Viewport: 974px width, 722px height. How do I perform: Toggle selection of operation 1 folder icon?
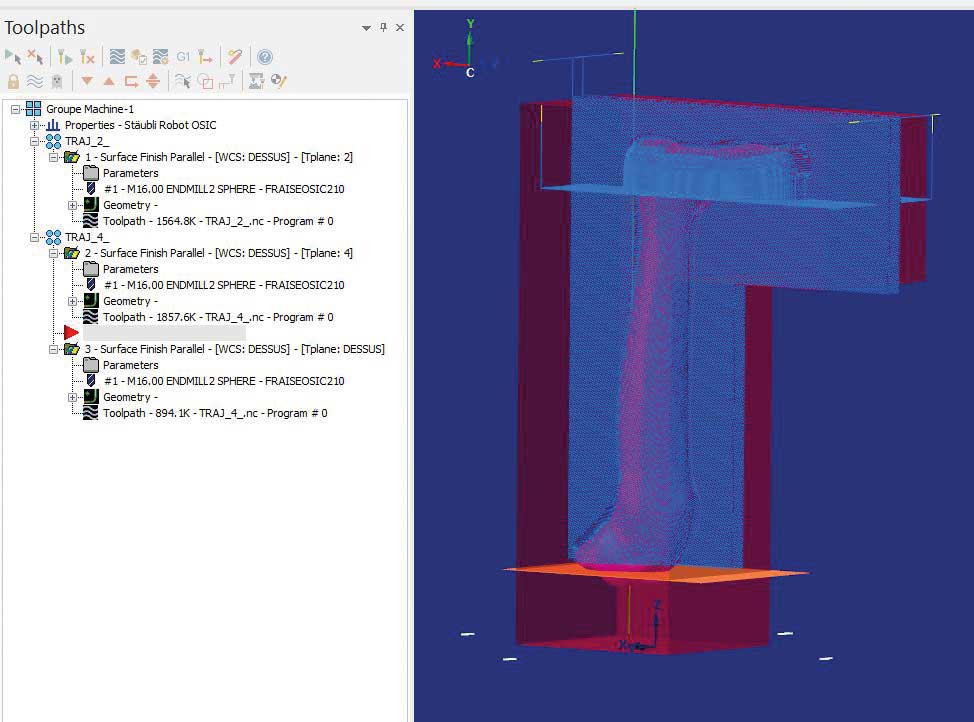pos(72,157)
